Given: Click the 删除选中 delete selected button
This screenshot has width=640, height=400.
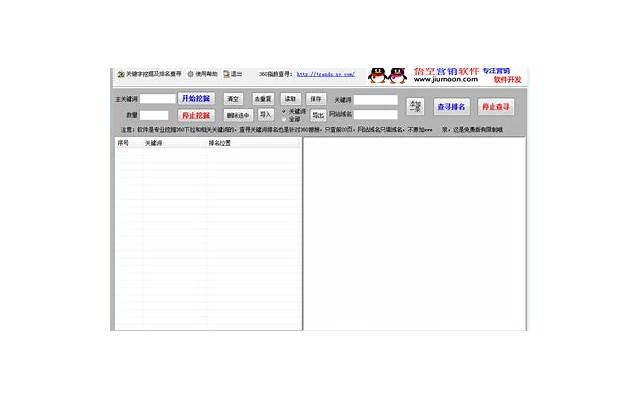Looking at the screenshot, I should (238, 116).
